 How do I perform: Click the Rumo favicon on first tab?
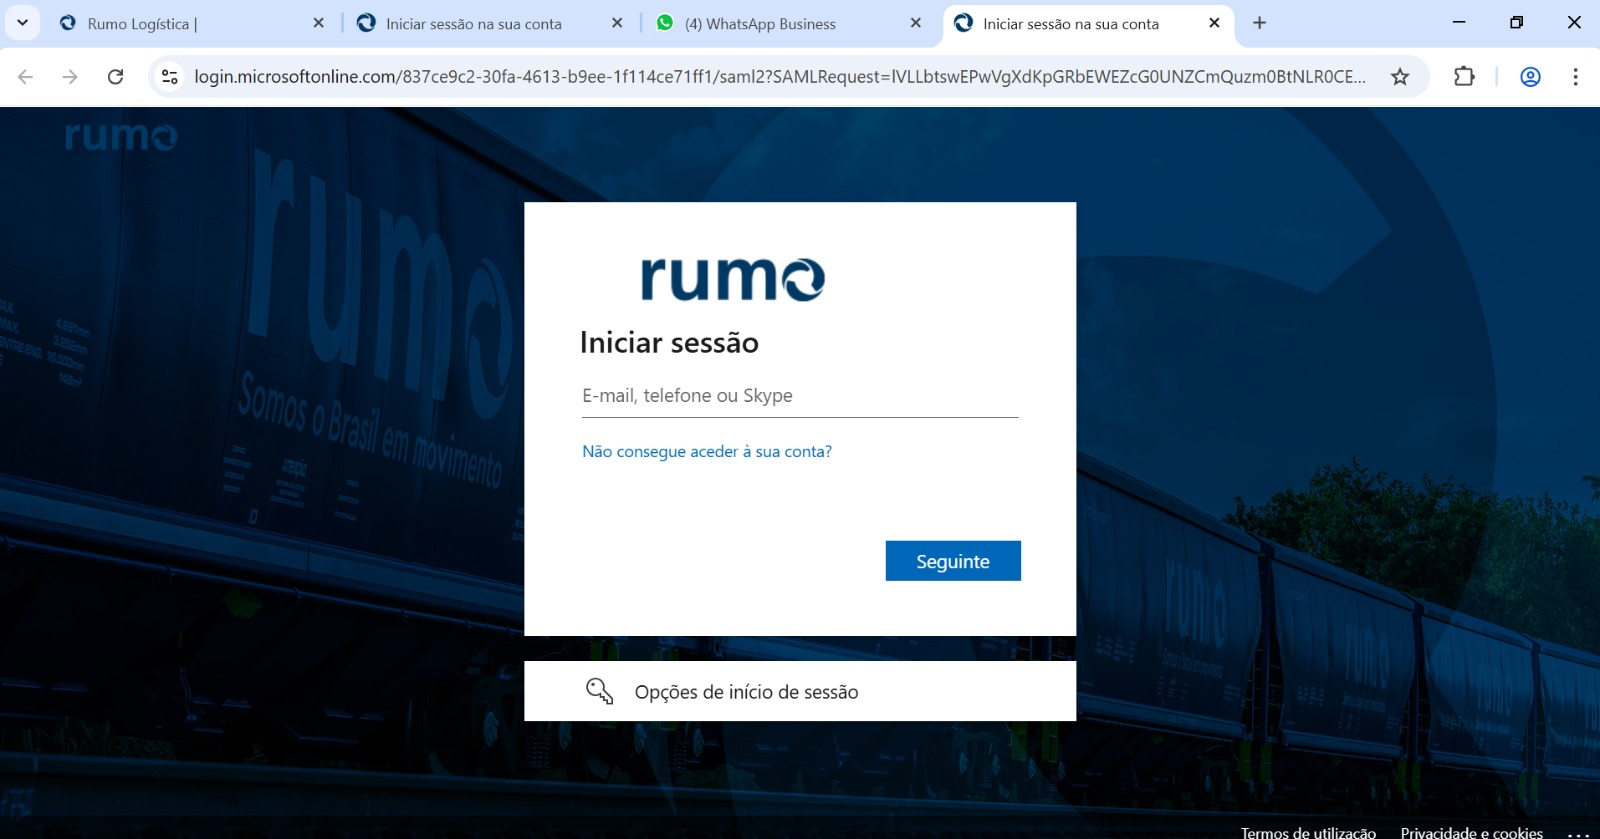point(68,23)
